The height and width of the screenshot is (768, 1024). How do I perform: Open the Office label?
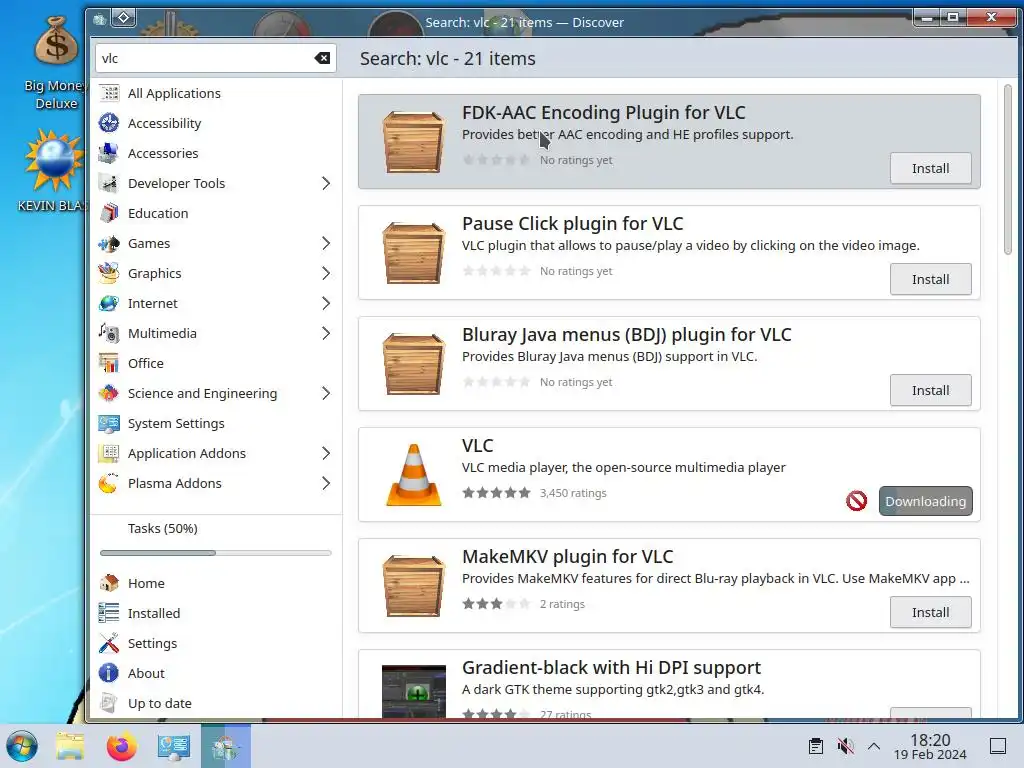(146, 364)
